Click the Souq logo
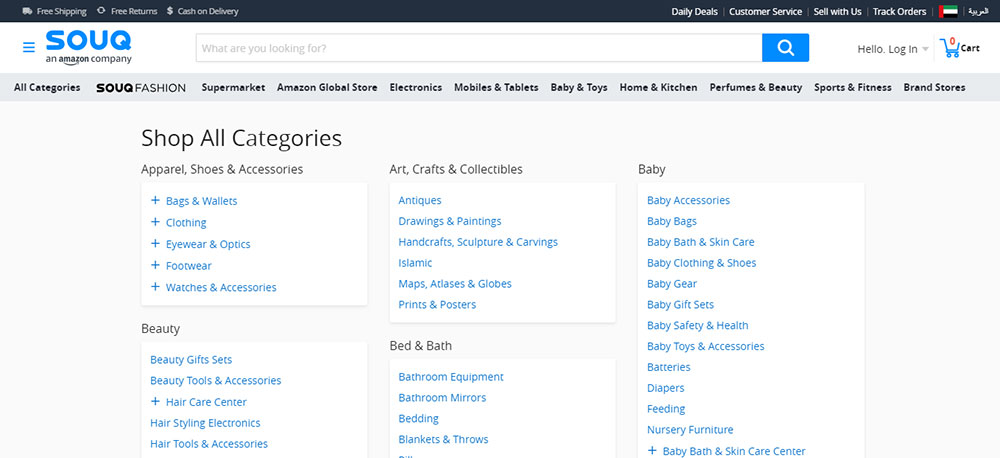This screenshot has width=1000, height=458. (x=88, y=47)
